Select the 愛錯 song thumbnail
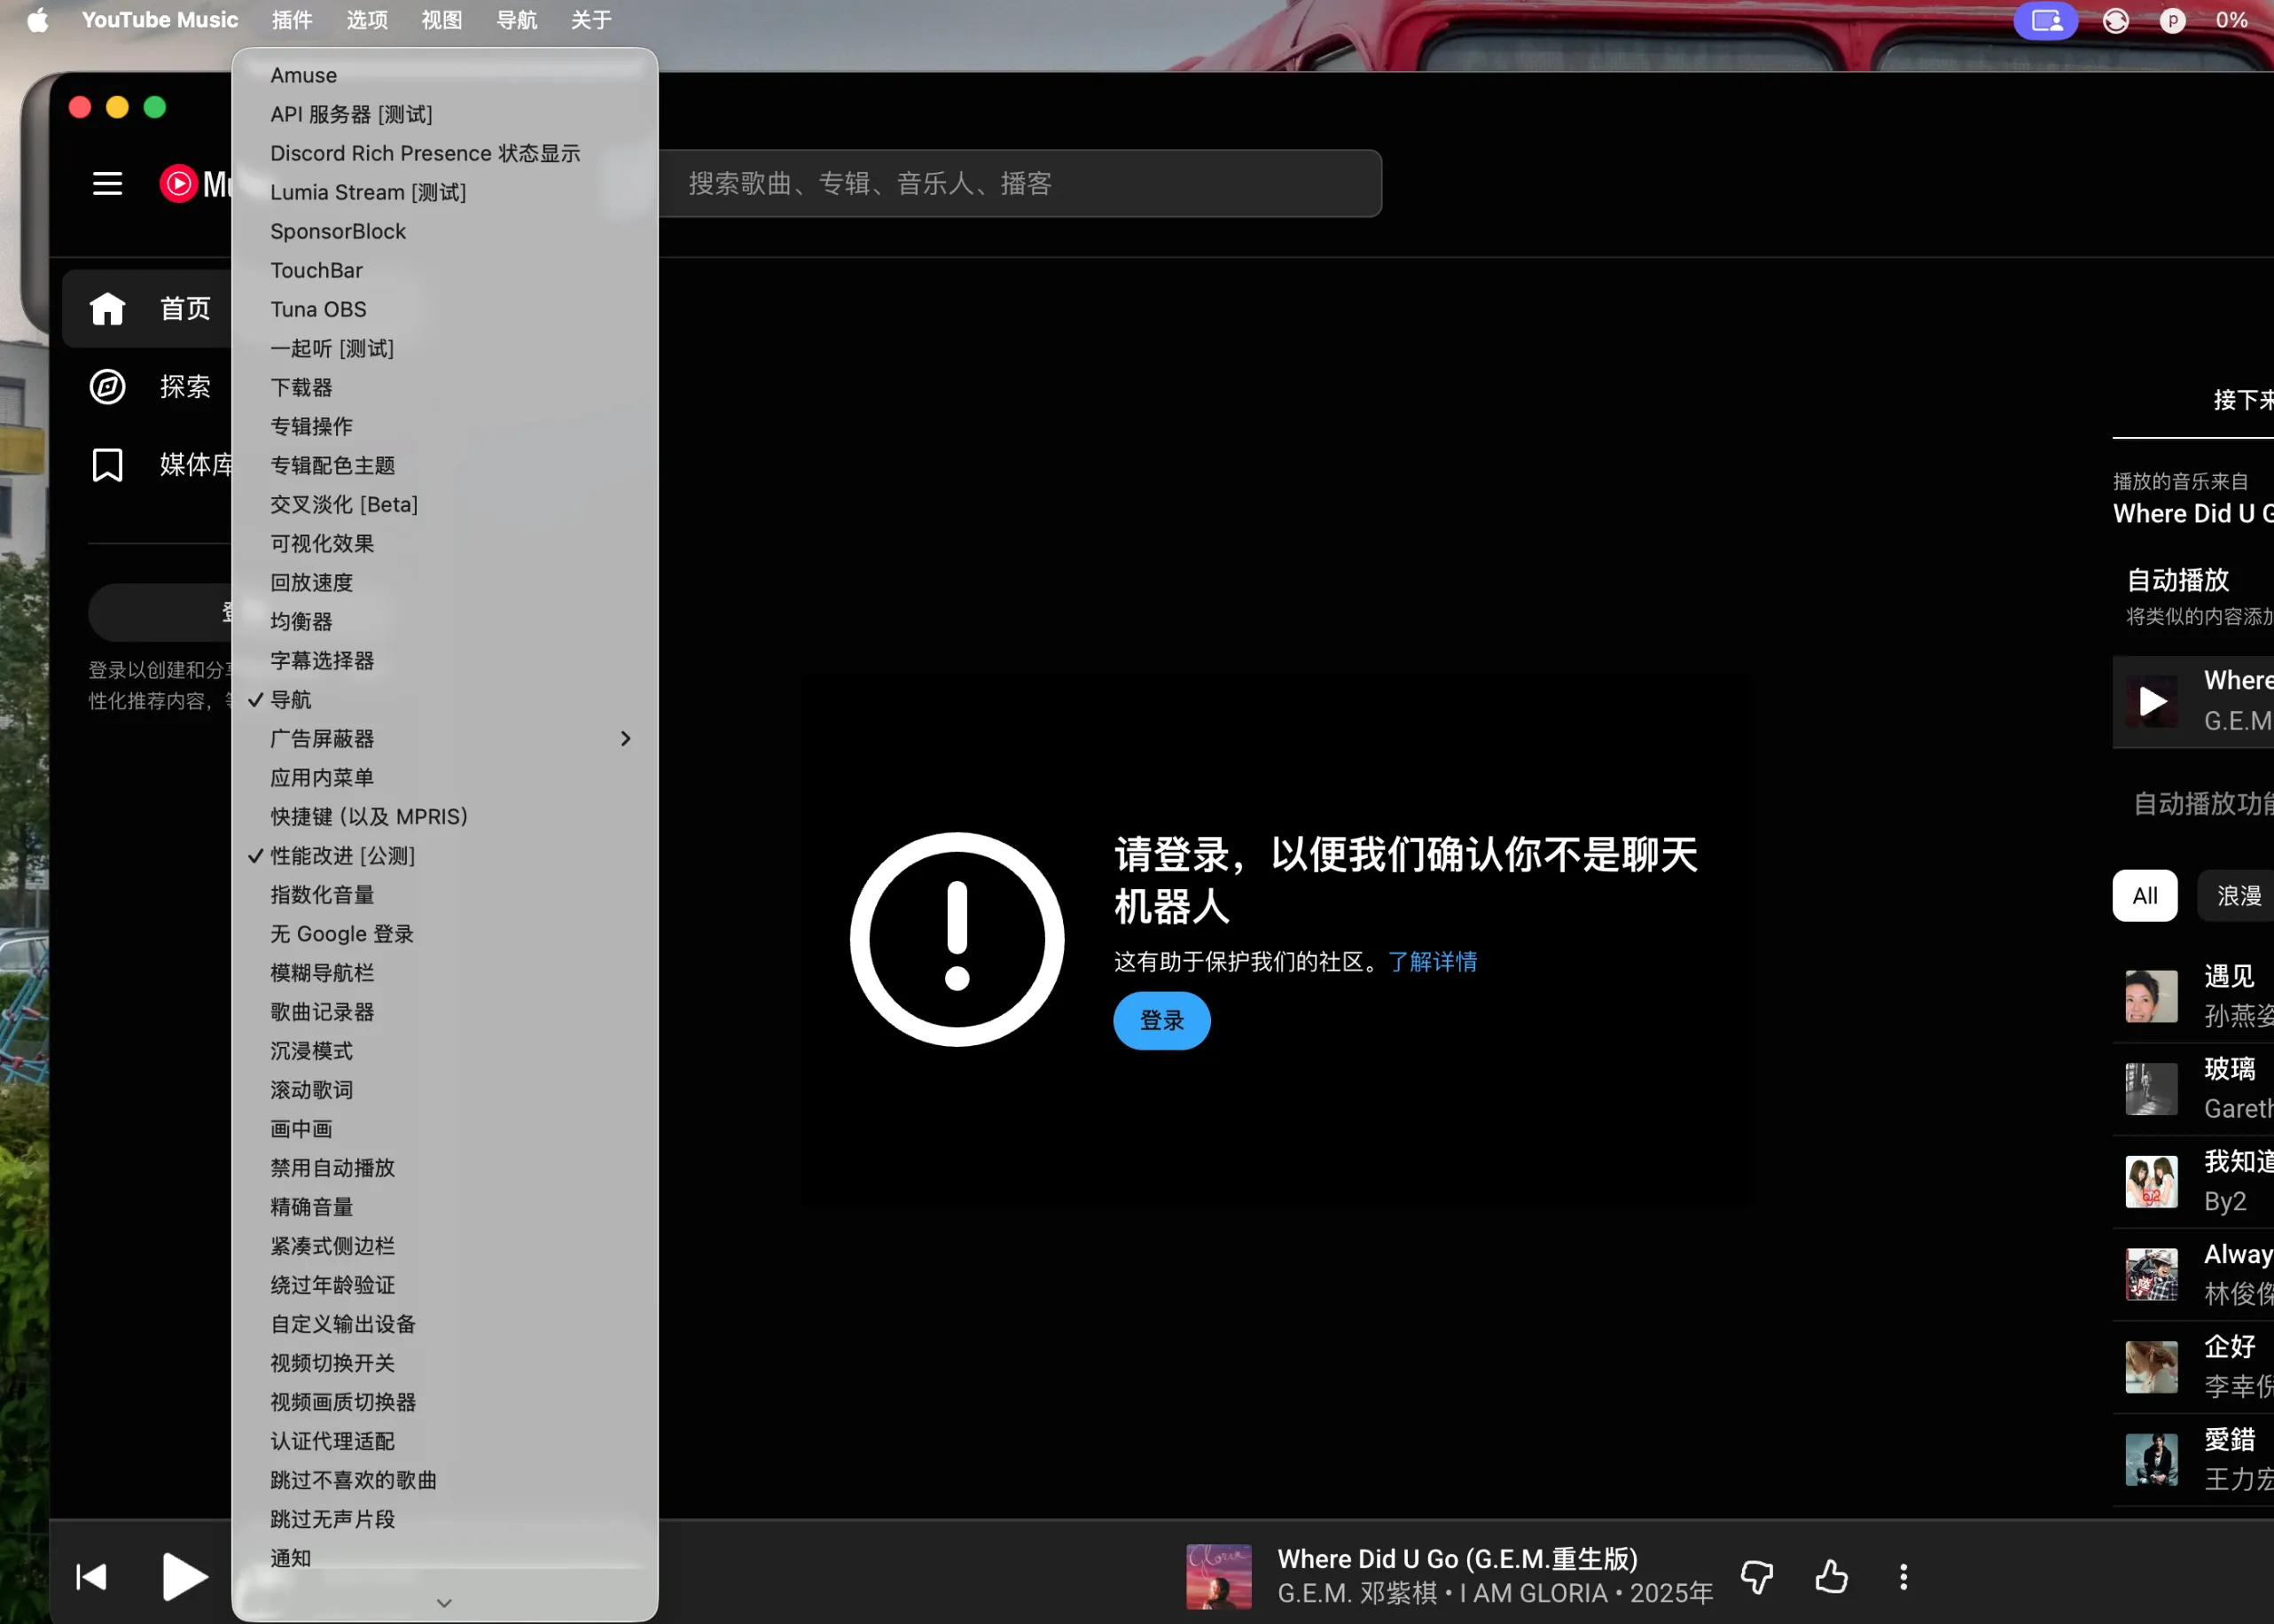 point(2151,1460)
